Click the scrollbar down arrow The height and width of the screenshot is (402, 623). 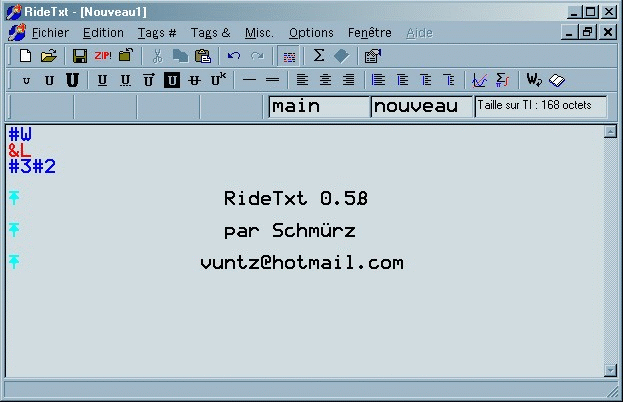coord(610,370)
